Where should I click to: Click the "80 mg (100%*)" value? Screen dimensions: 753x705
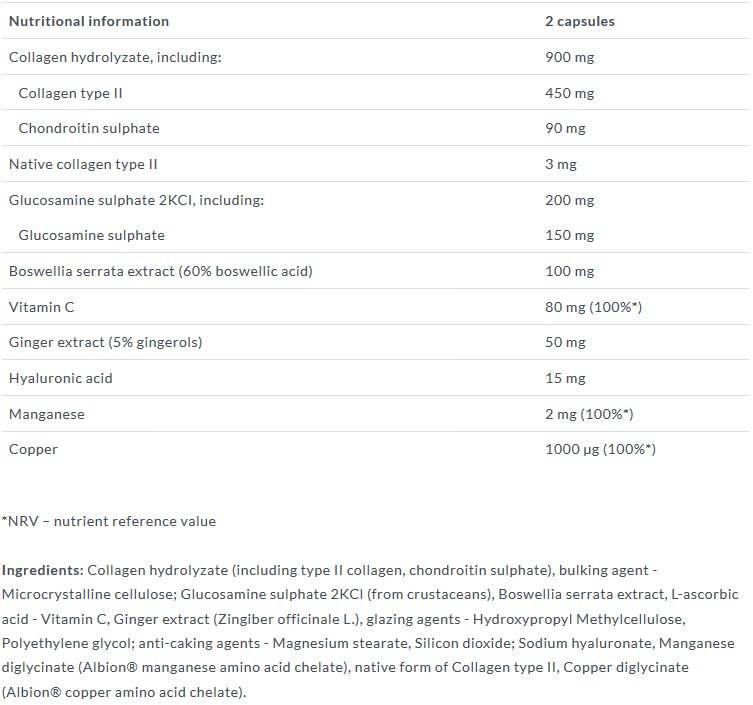coord(593,307)
